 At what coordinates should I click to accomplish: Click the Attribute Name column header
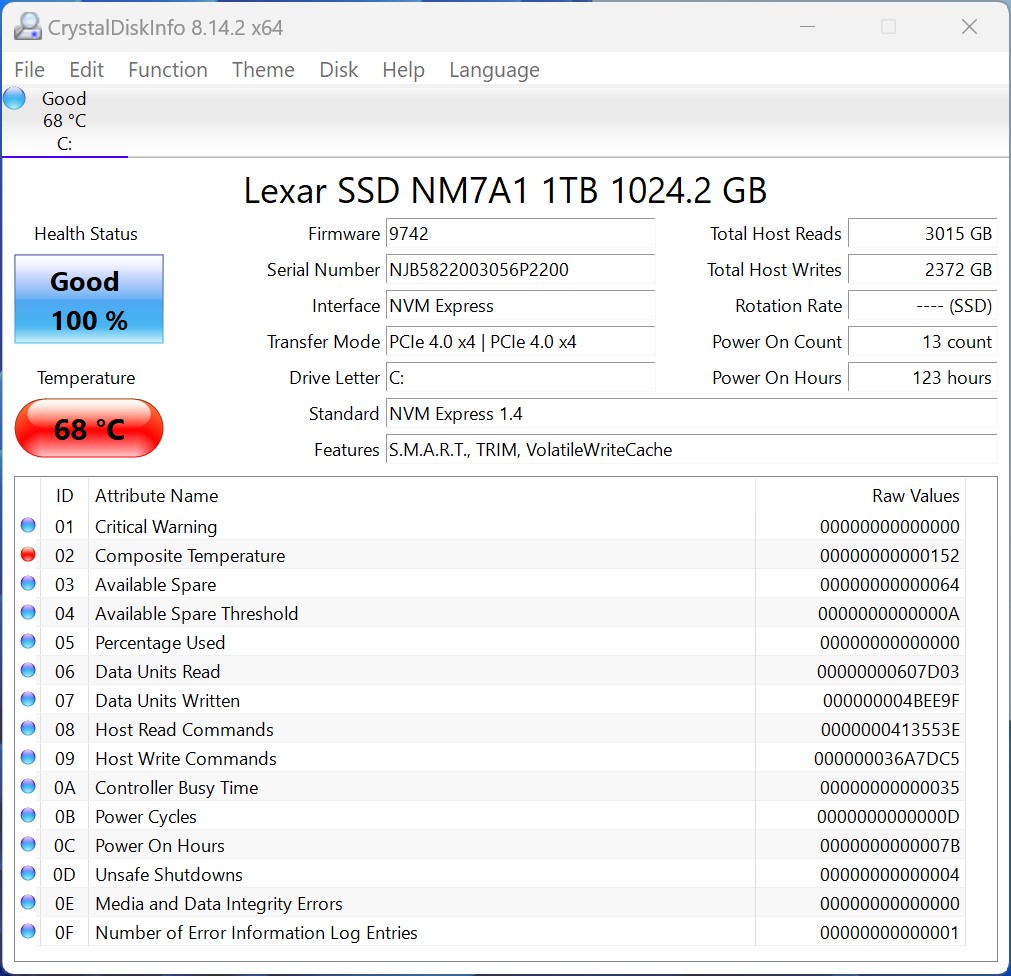point(156,496)
